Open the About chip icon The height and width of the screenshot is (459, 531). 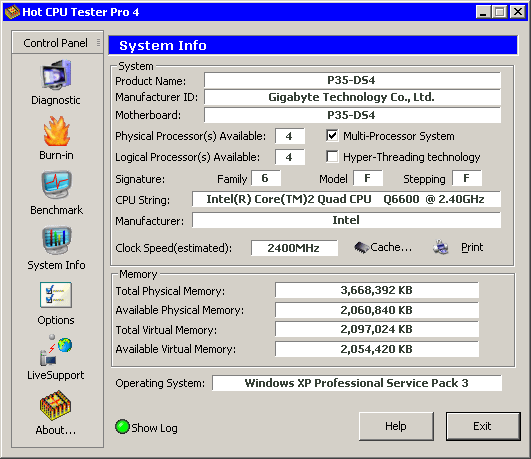coord(56,405)
